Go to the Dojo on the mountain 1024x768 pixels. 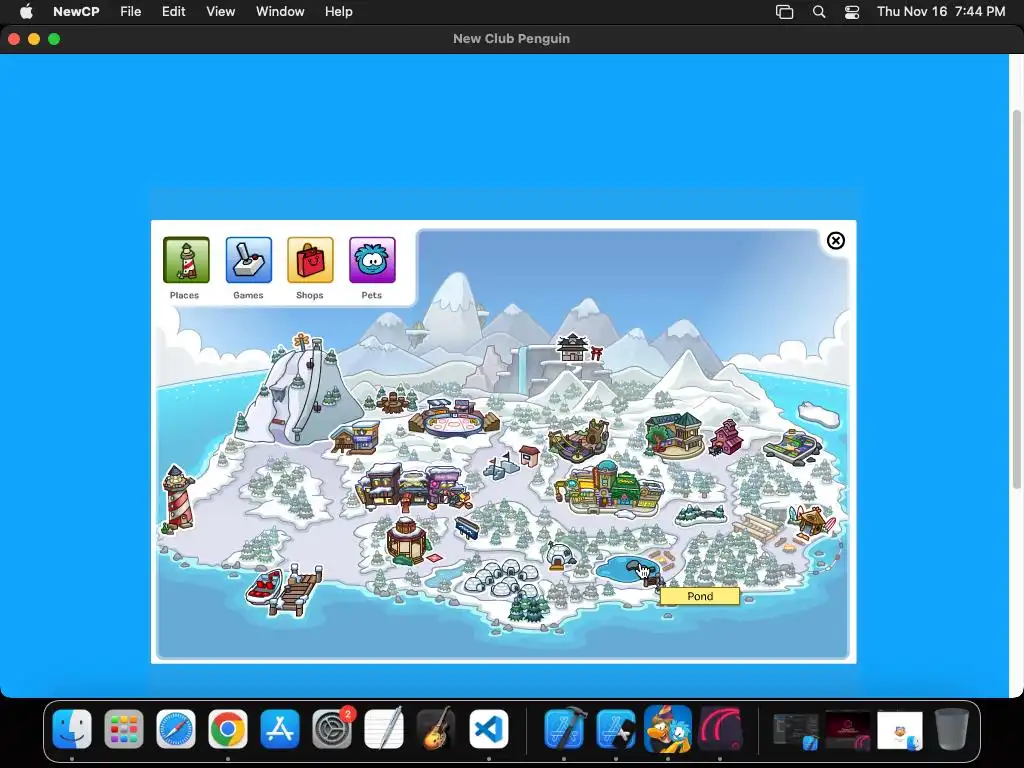pyautogui.click(x=573, y=347)
